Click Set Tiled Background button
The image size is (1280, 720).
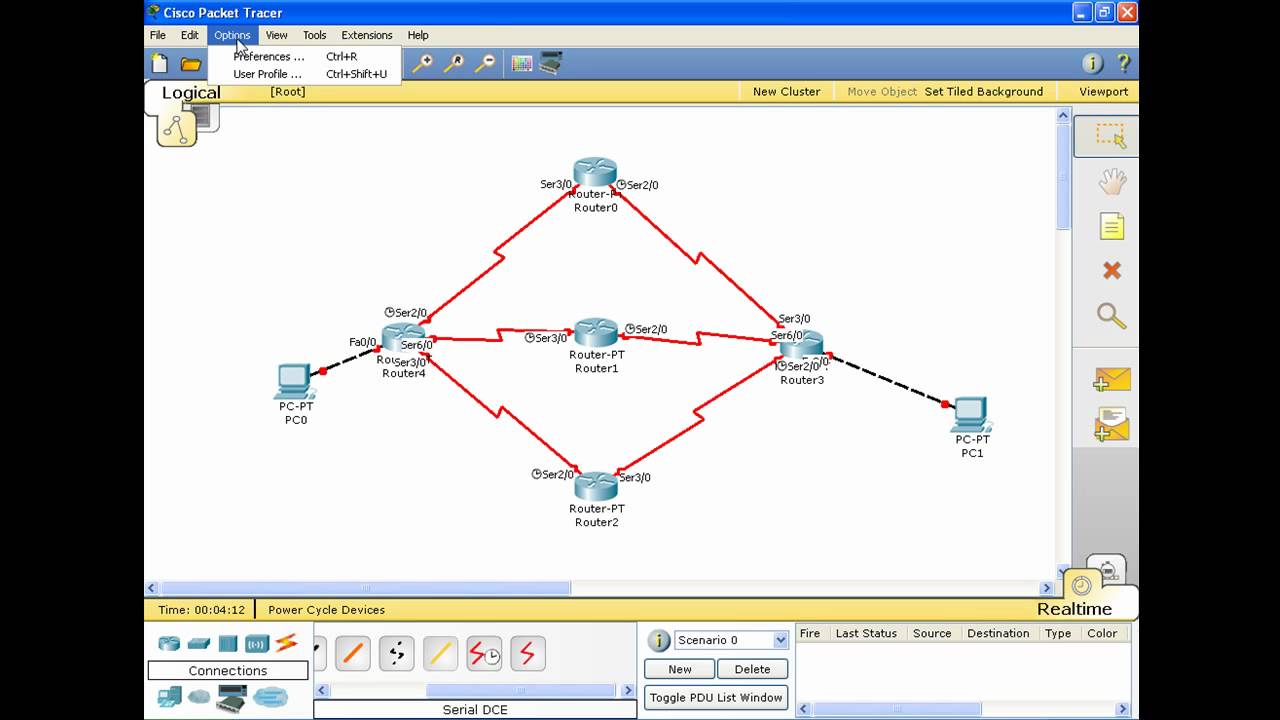tap(983, 91)
